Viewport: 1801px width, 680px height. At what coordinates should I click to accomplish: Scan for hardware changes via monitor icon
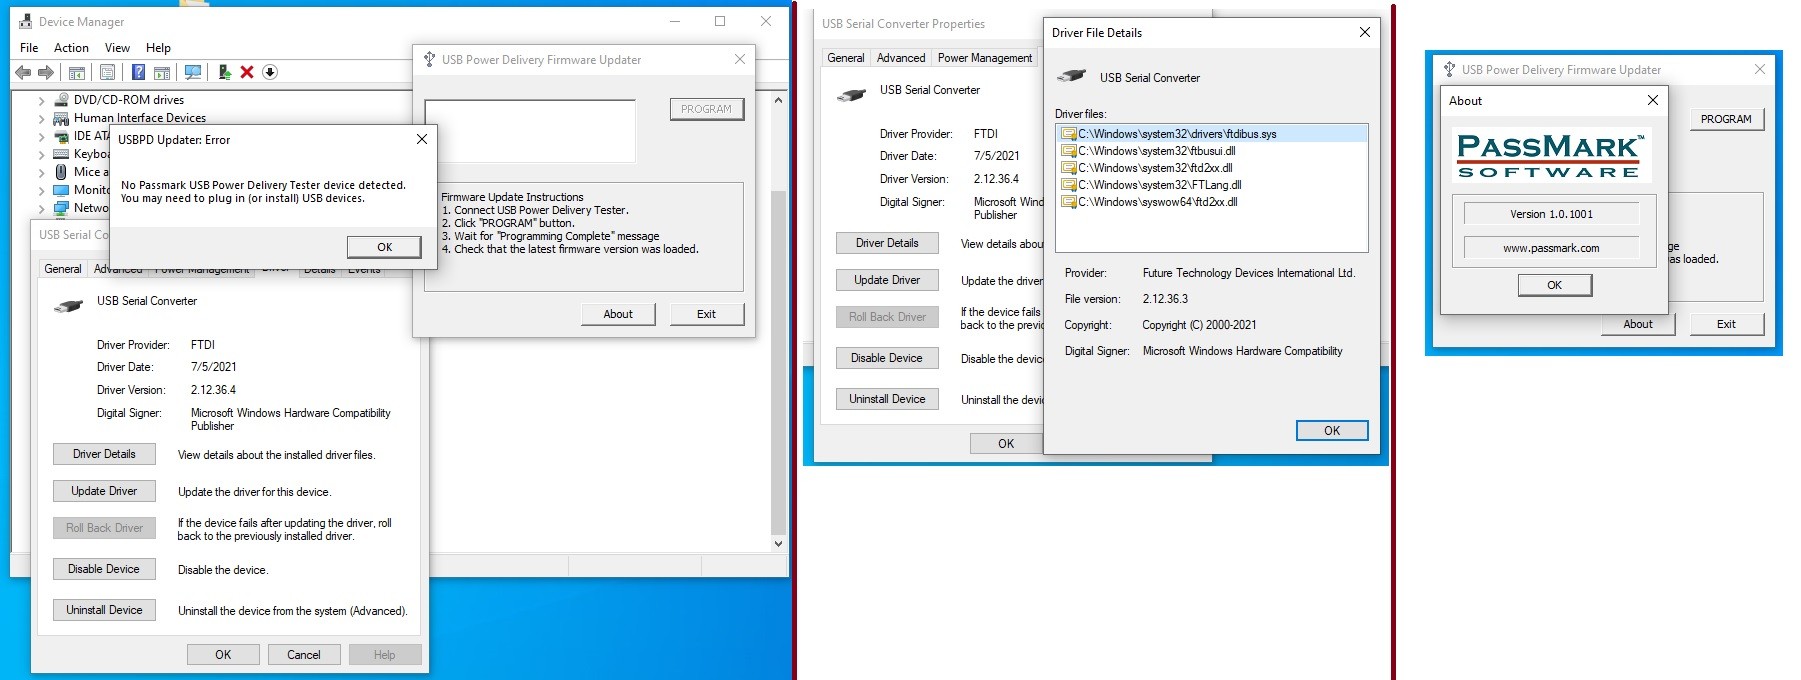pos(193,72)
